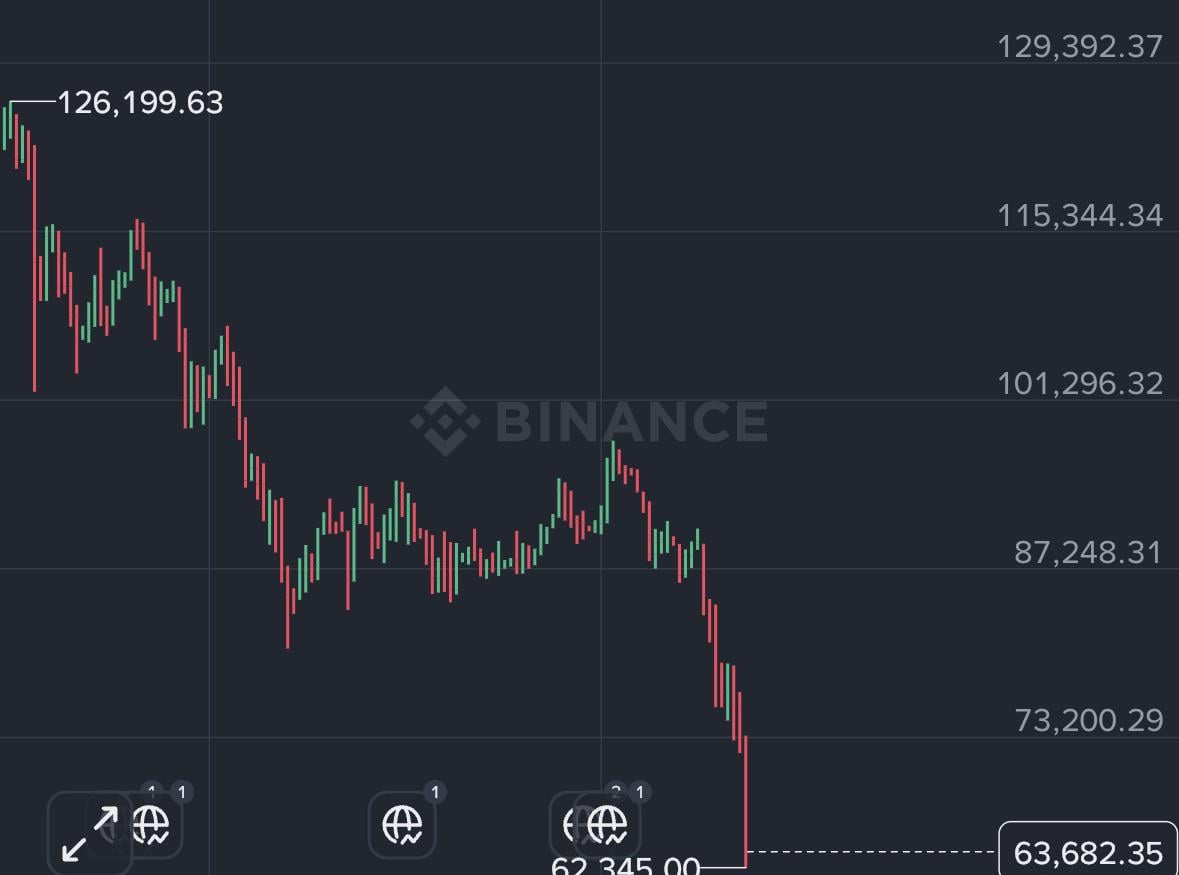Click the 101,296.32 price axis label

pos(1080,383)
